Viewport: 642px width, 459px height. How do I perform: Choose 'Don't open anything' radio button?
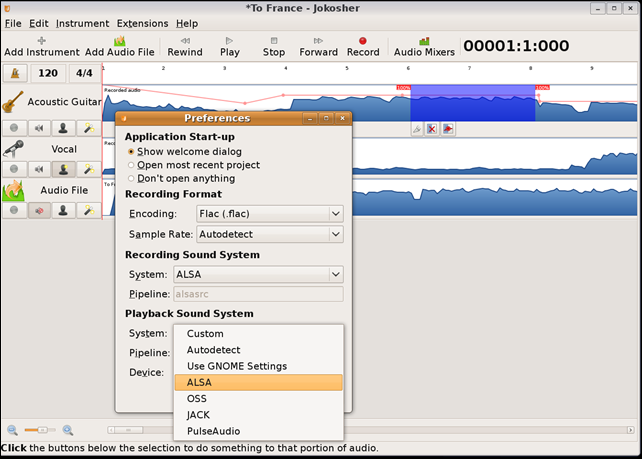click(131, 179)
